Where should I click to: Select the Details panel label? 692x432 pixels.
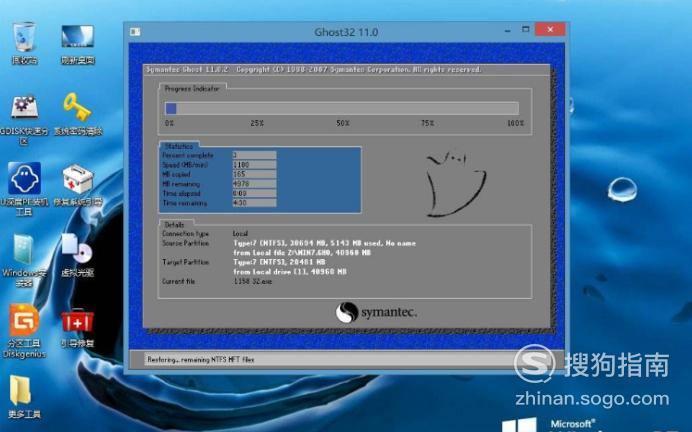[174, 225]
